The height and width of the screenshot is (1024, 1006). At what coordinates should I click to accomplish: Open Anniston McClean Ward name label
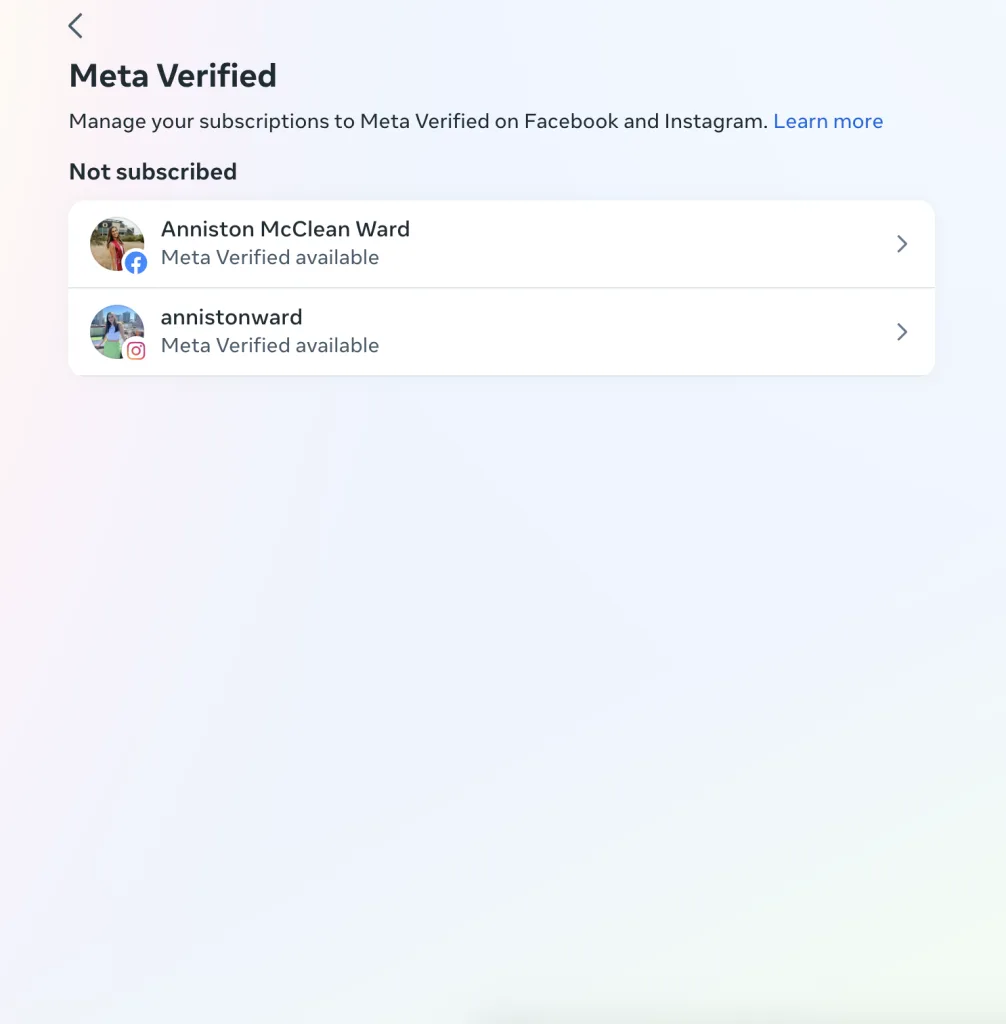pyautogui.click(x=285, y=229)
